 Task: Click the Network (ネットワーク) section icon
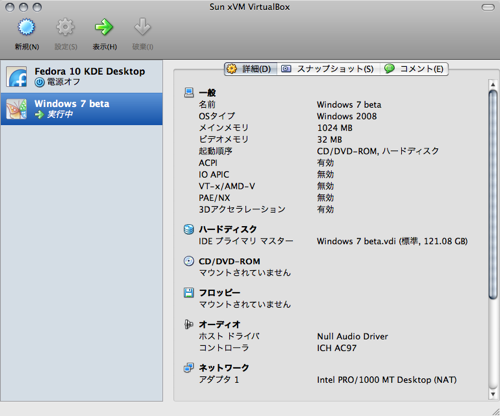(189, 368)
